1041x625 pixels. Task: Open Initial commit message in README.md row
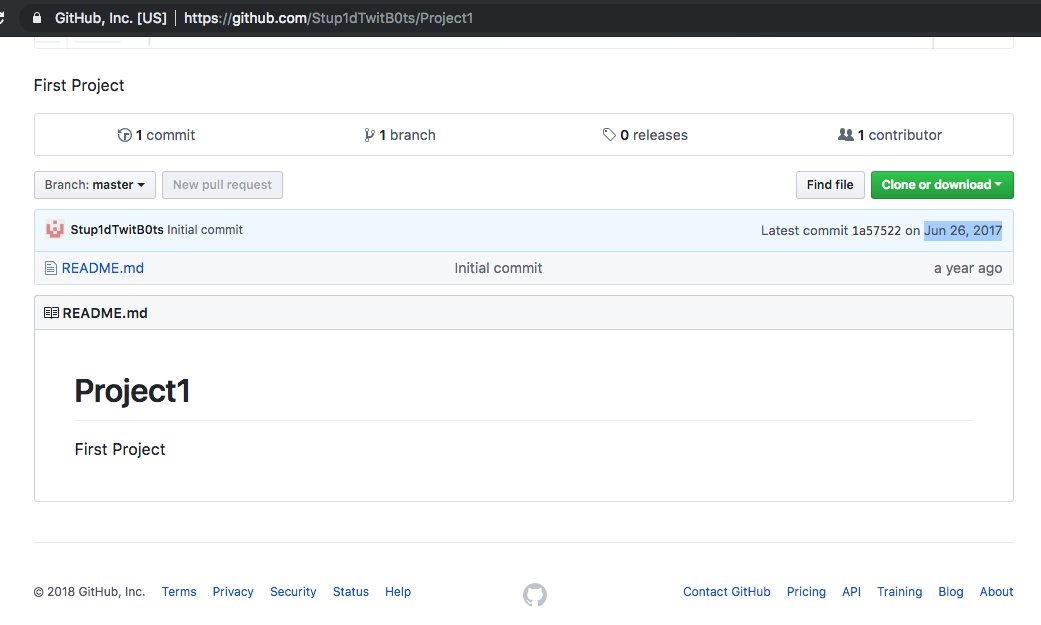(498, 268)
